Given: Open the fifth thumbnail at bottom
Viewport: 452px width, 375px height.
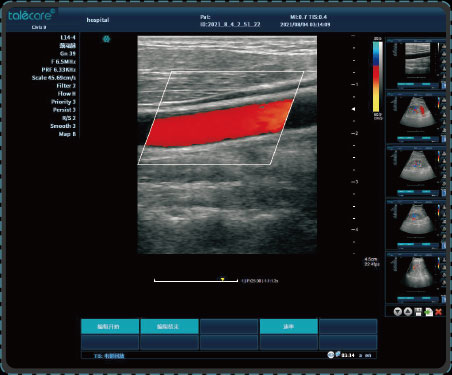Looking at the screenshot, I should [416, 278].
